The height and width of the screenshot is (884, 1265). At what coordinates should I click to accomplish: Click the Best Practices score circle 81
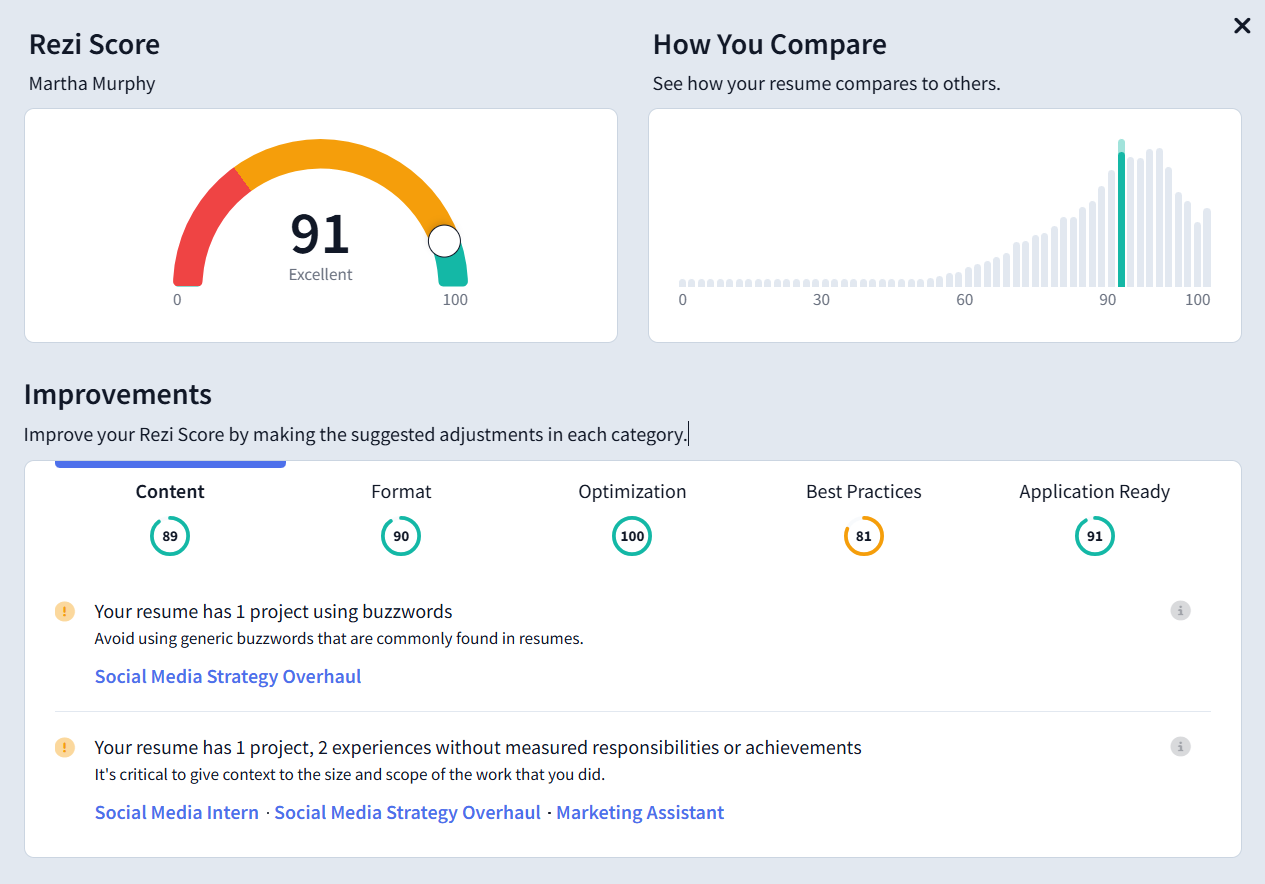tap(864, 536)
